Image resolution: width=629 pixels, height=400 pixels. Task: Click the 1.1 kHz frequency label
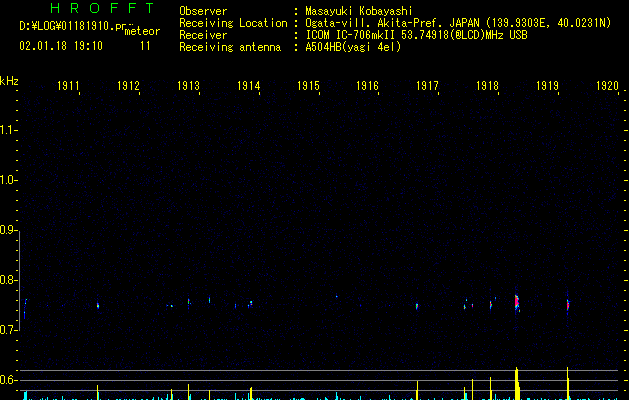tap(8, 130)
